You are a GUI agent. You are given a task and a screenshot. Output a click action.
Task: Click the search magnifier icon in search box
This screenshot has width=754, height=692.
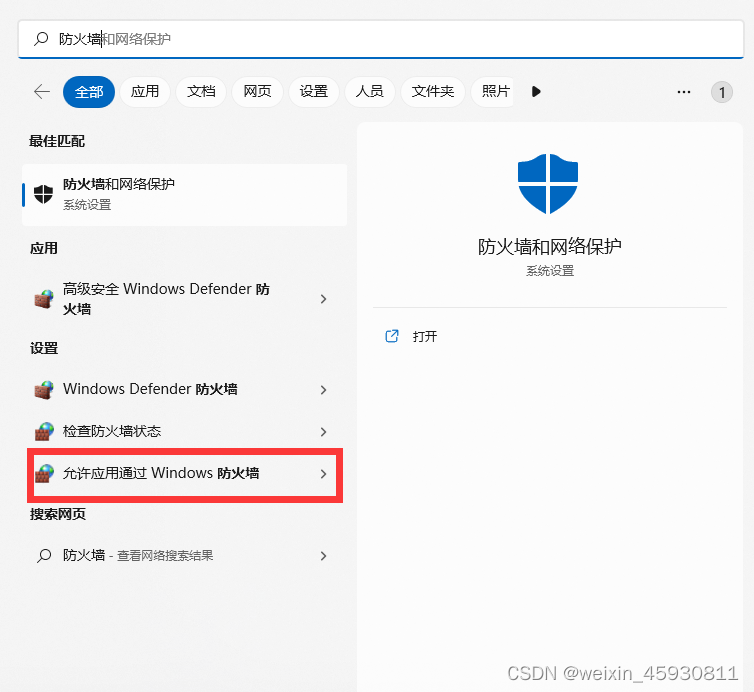(41, 38)
